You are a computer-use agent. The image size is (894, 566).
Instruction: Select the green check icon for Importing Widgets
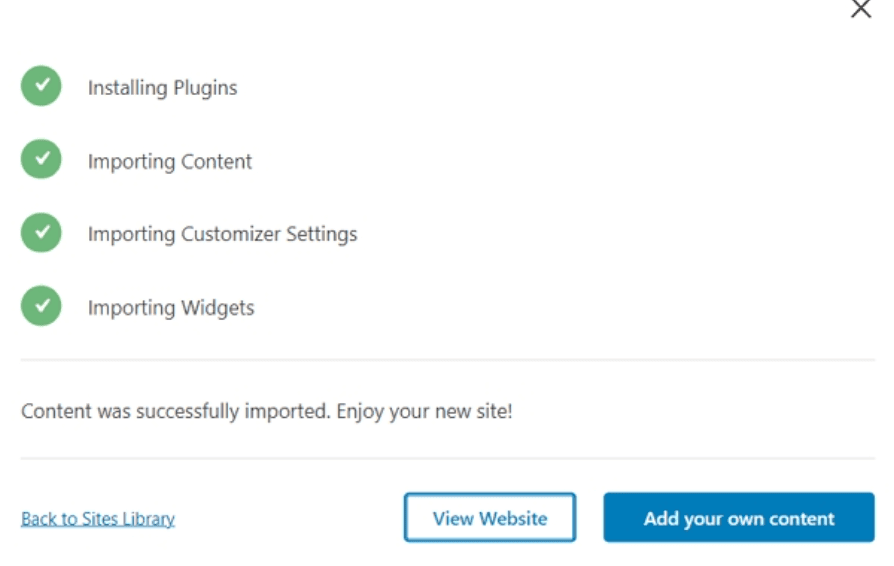coord(41,306)
